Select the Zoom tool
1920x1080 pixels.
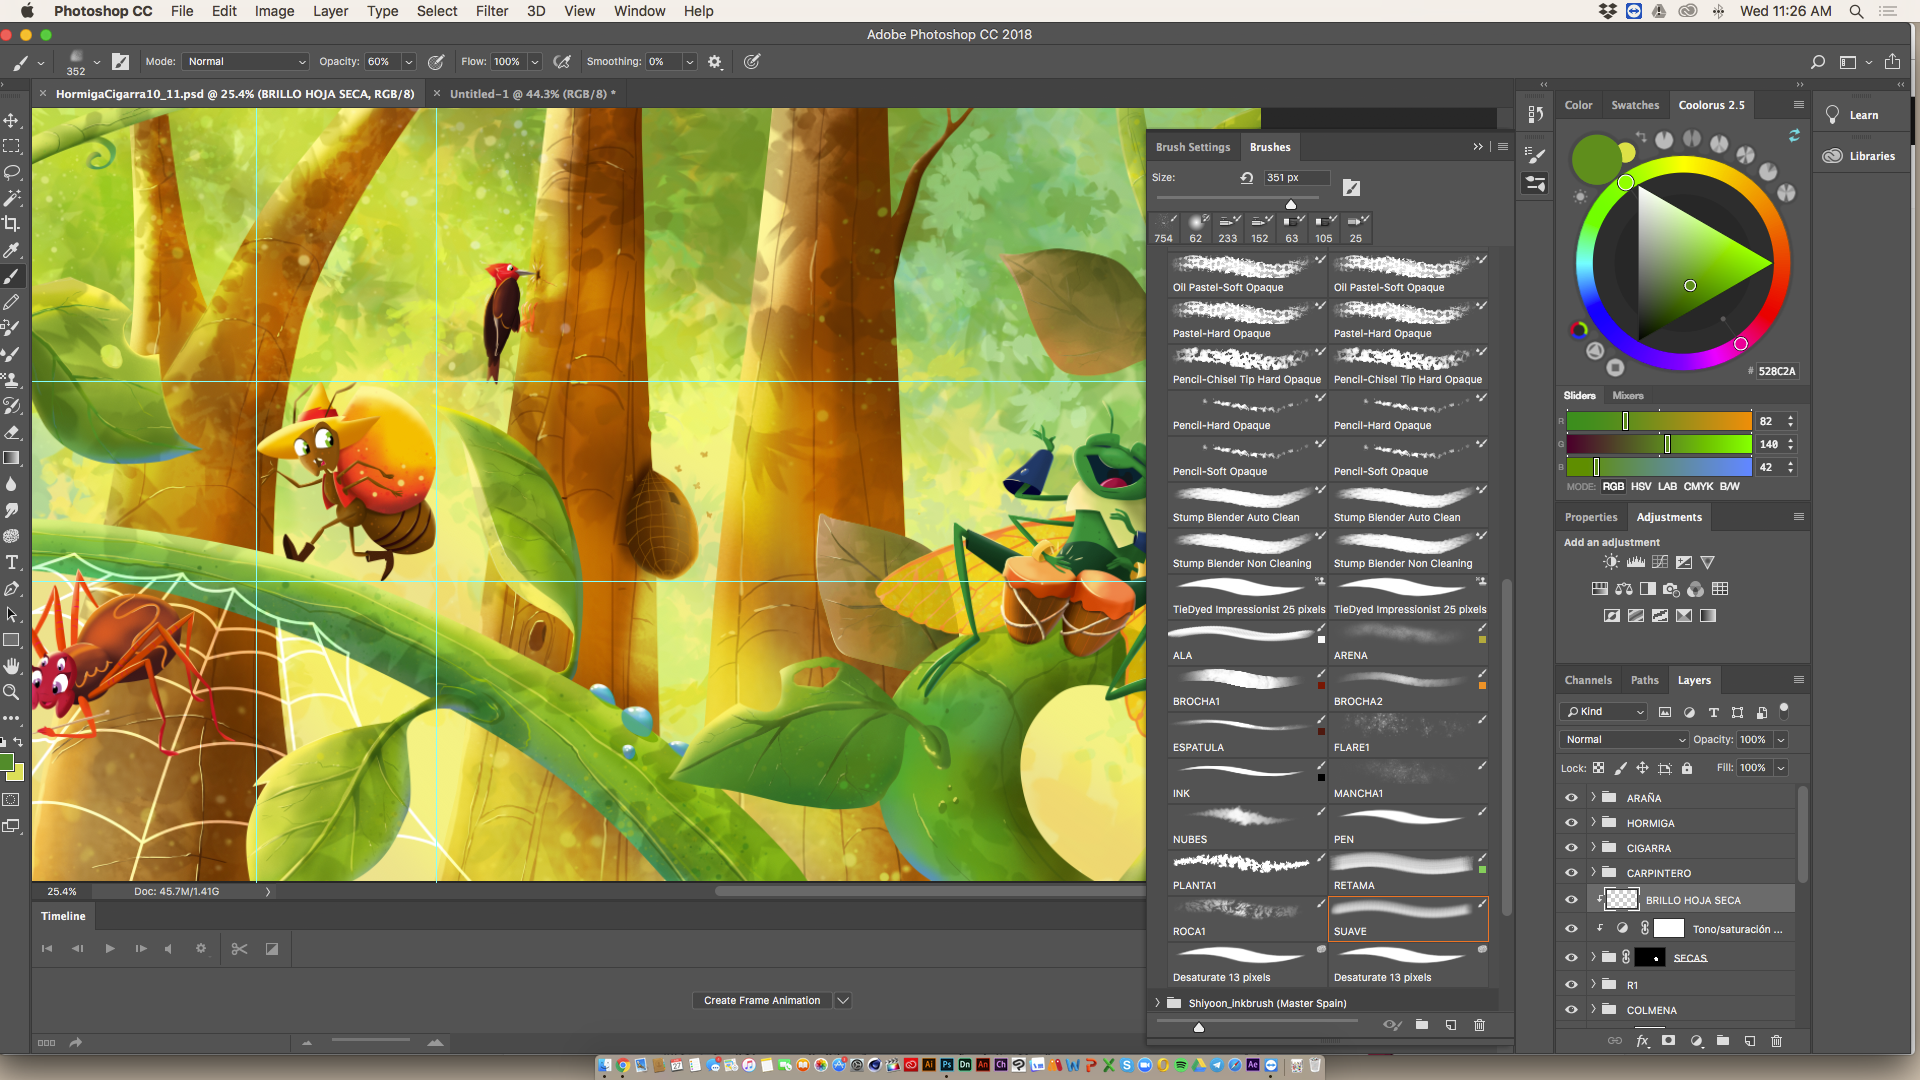(12, 692)
